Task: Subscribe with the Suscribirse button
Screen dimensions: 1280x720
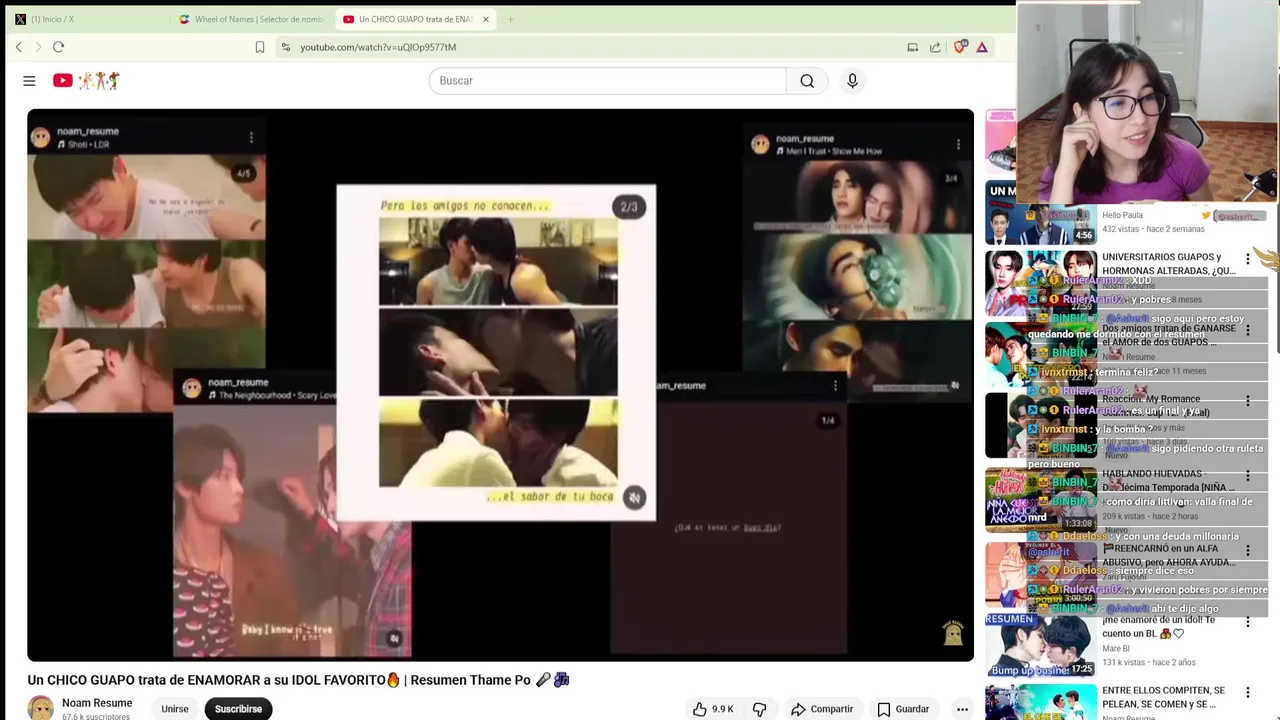Action: 238,709
